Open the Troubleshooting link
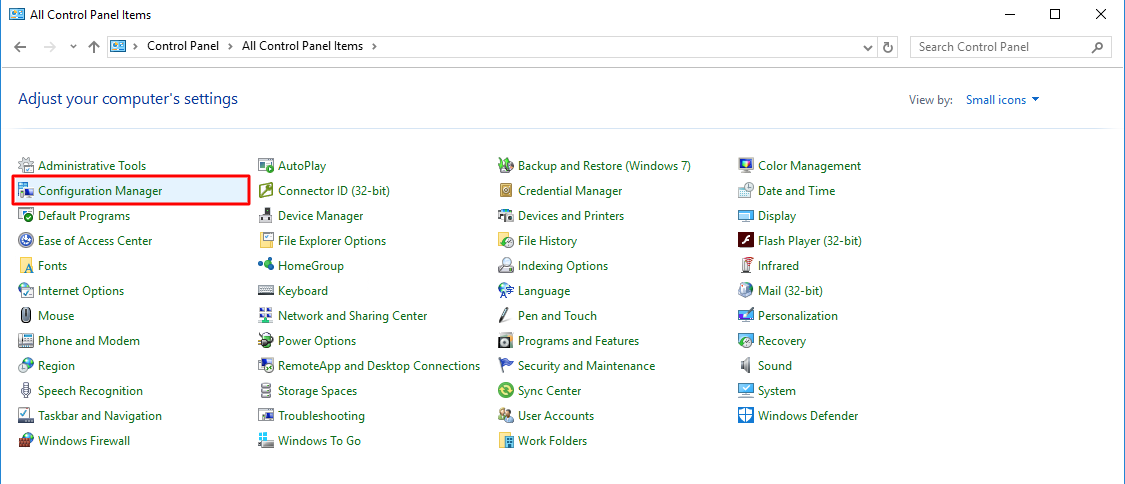The height and width of the screenshot is (484, 1125). [321, 416]
